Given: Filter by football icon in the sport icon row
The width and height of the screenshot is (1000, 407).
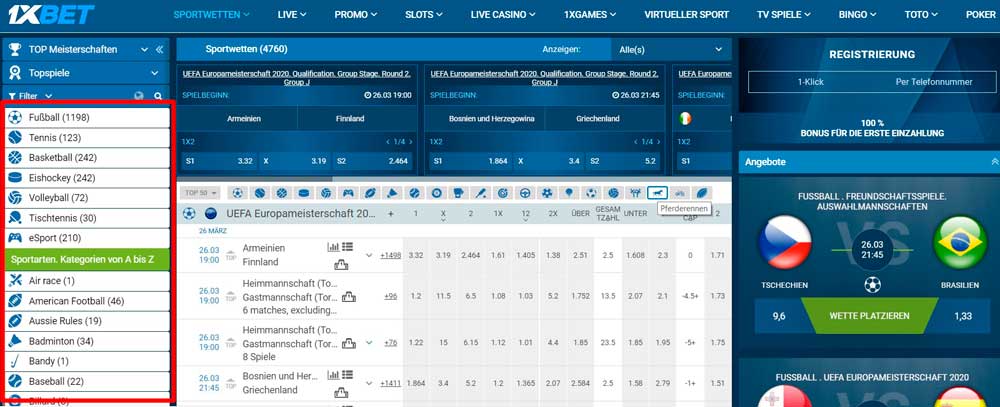Looking at the screenshot, I should [237, 193].
